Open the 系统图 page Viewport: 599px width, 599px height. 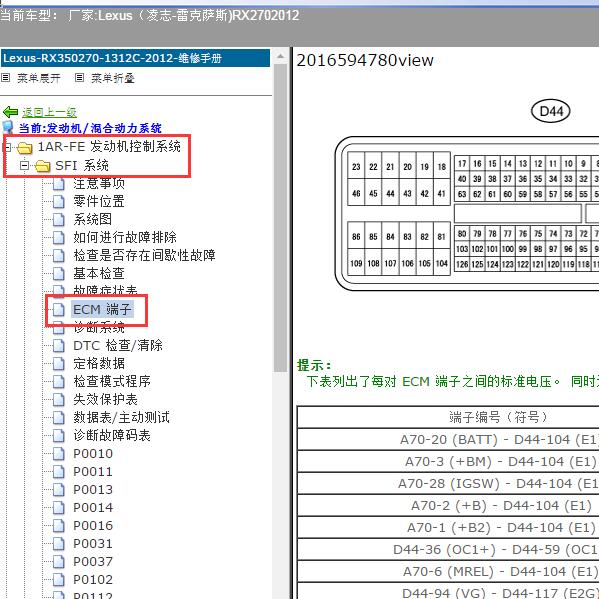pos(92,219)
